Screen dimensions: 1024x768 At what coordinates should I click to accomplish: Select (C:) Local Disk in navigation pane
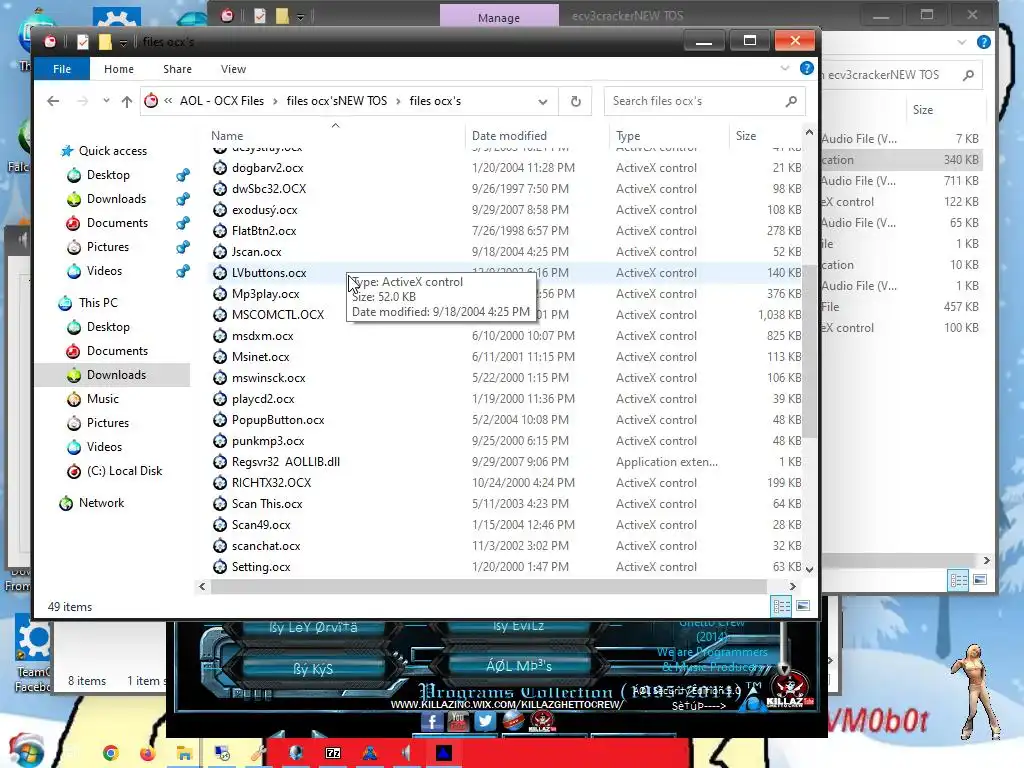[x=124, y=471]
